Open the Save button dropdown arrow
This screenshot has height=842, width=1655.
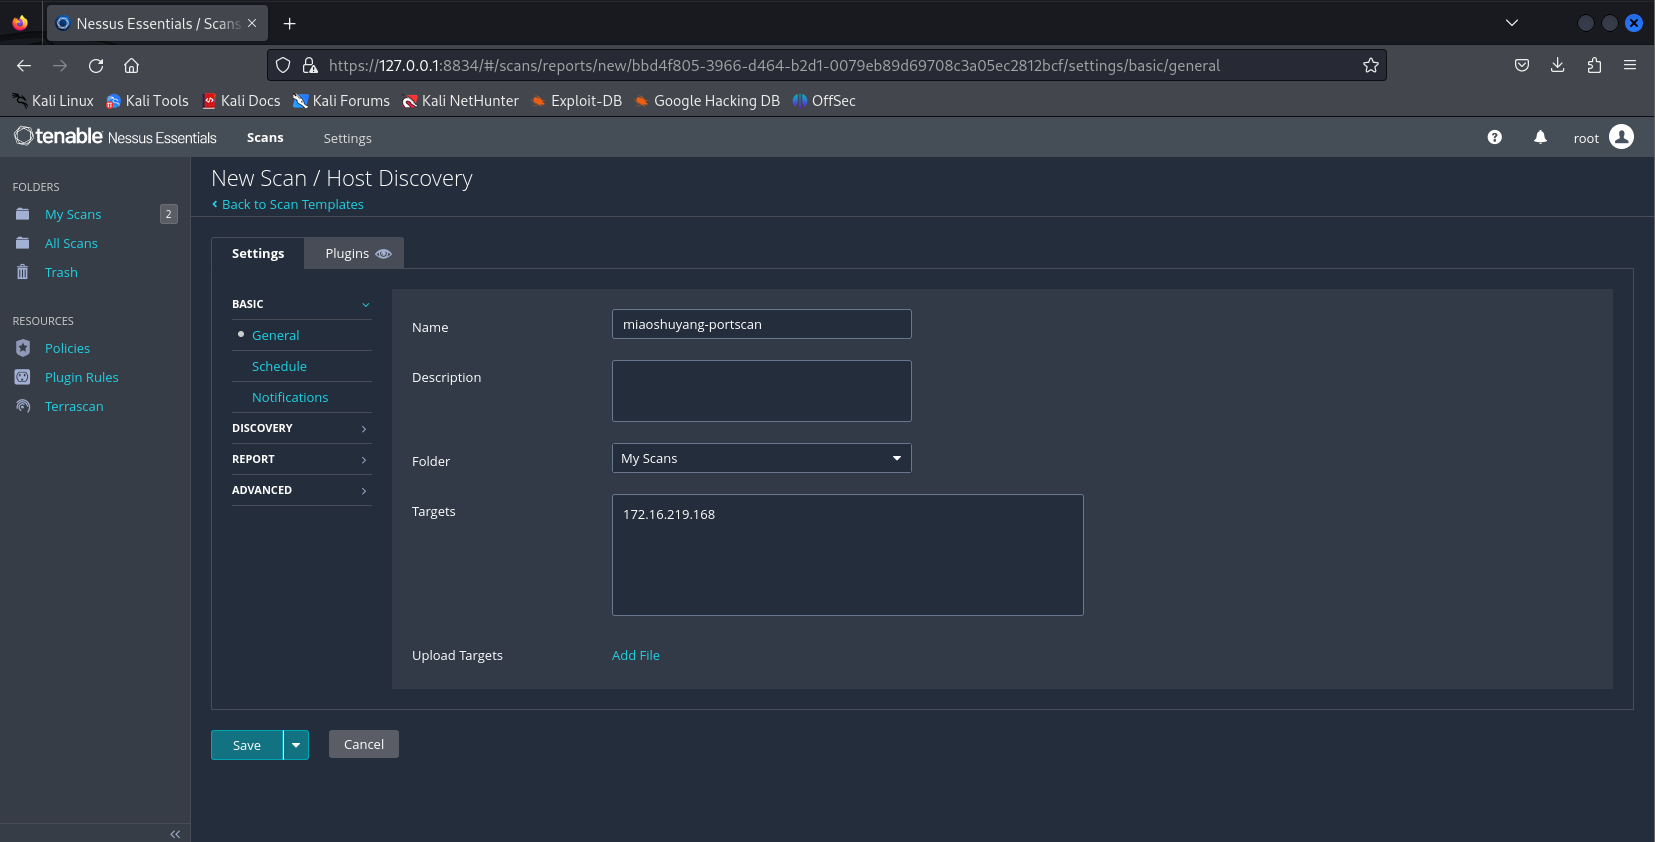coord(296,745)
